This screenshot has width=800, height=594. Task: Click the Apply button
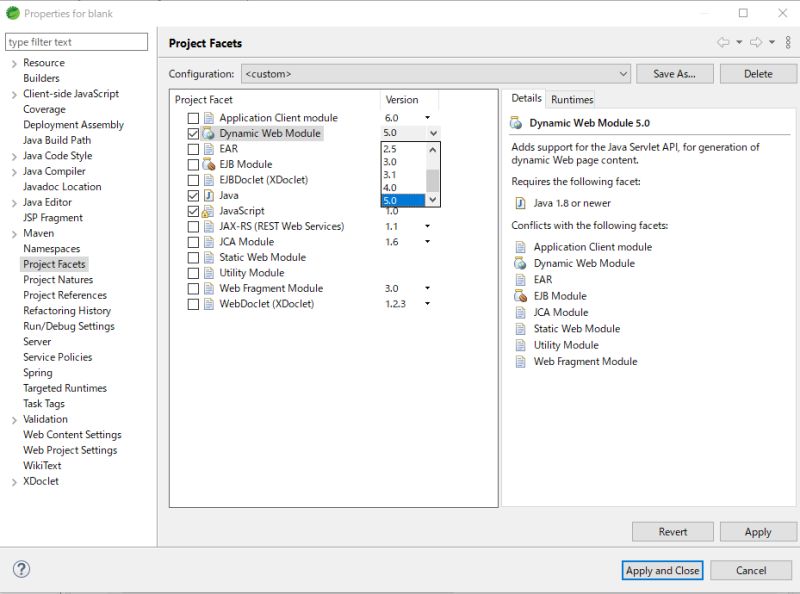pos(758,532)
